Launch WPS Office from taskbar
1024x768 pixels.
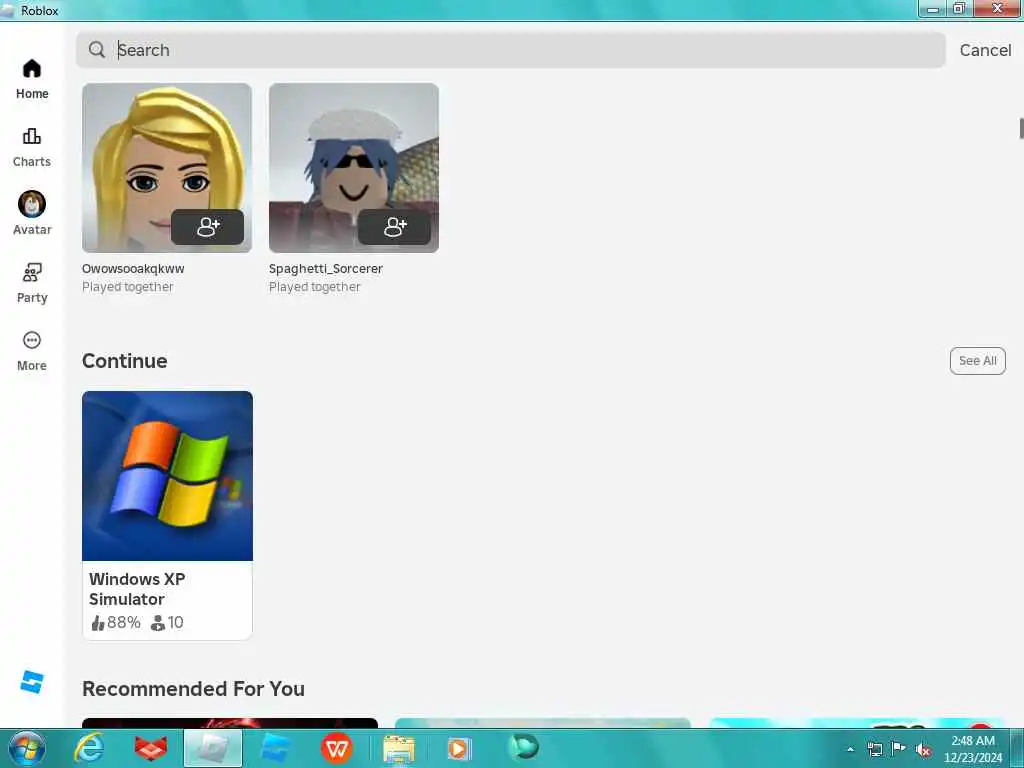point(337,748)
